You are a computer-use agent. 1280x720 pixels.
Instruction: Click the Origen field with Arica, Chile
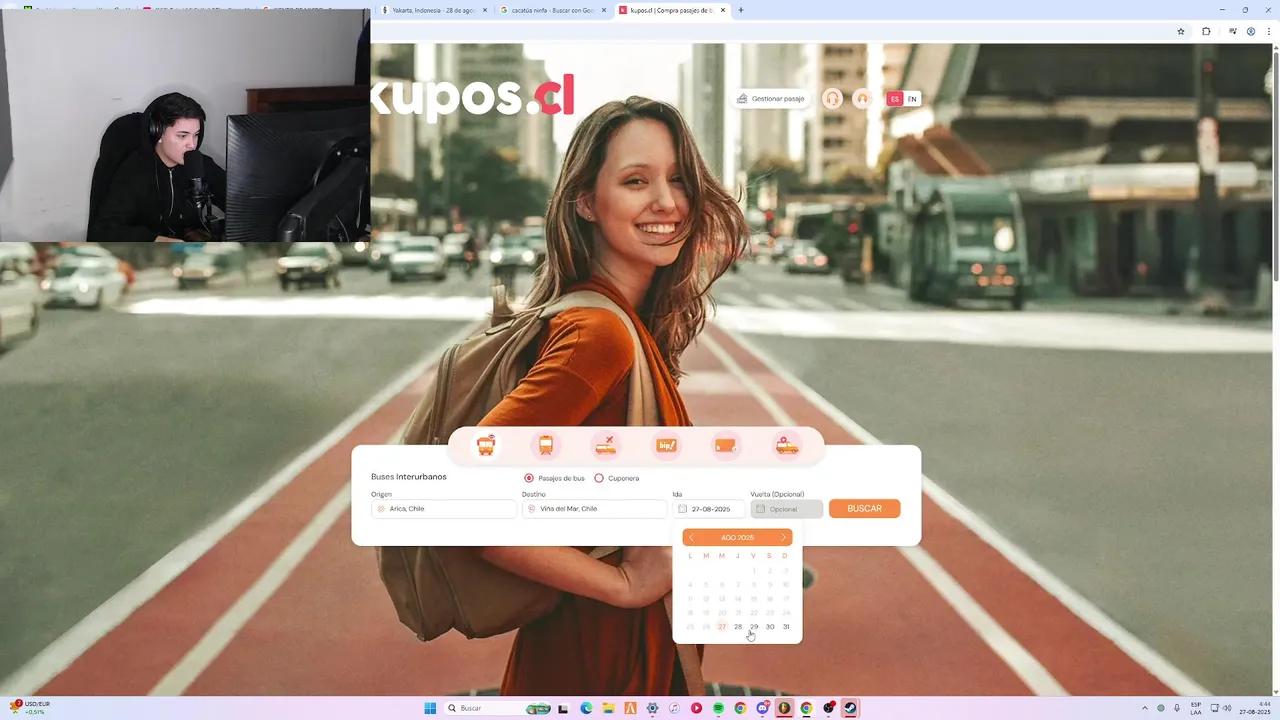tap(444, 509)
